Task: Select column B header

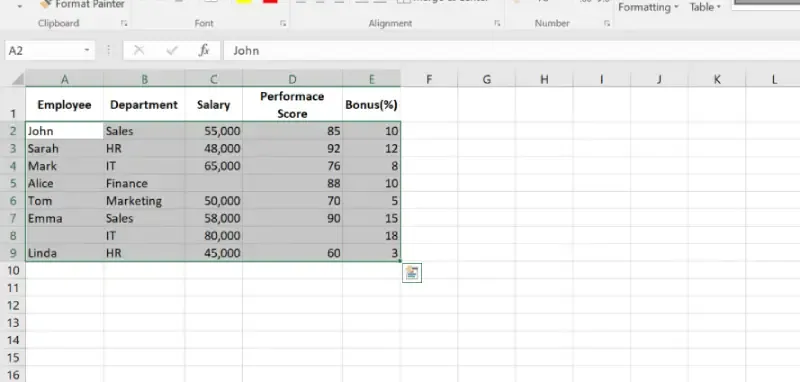Action: [x=144, y=79]
